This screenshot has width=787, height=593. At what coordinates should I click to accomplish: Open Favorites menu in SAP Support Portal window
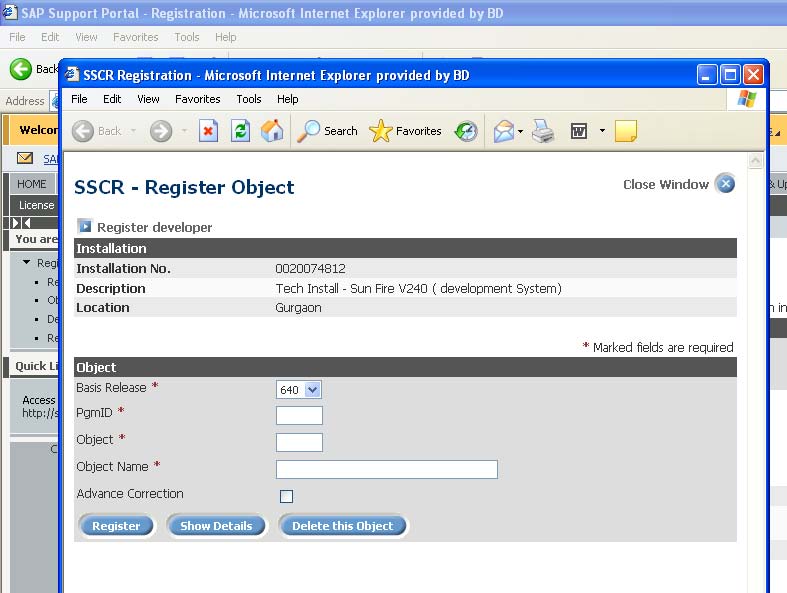click(x=136, y=37)
